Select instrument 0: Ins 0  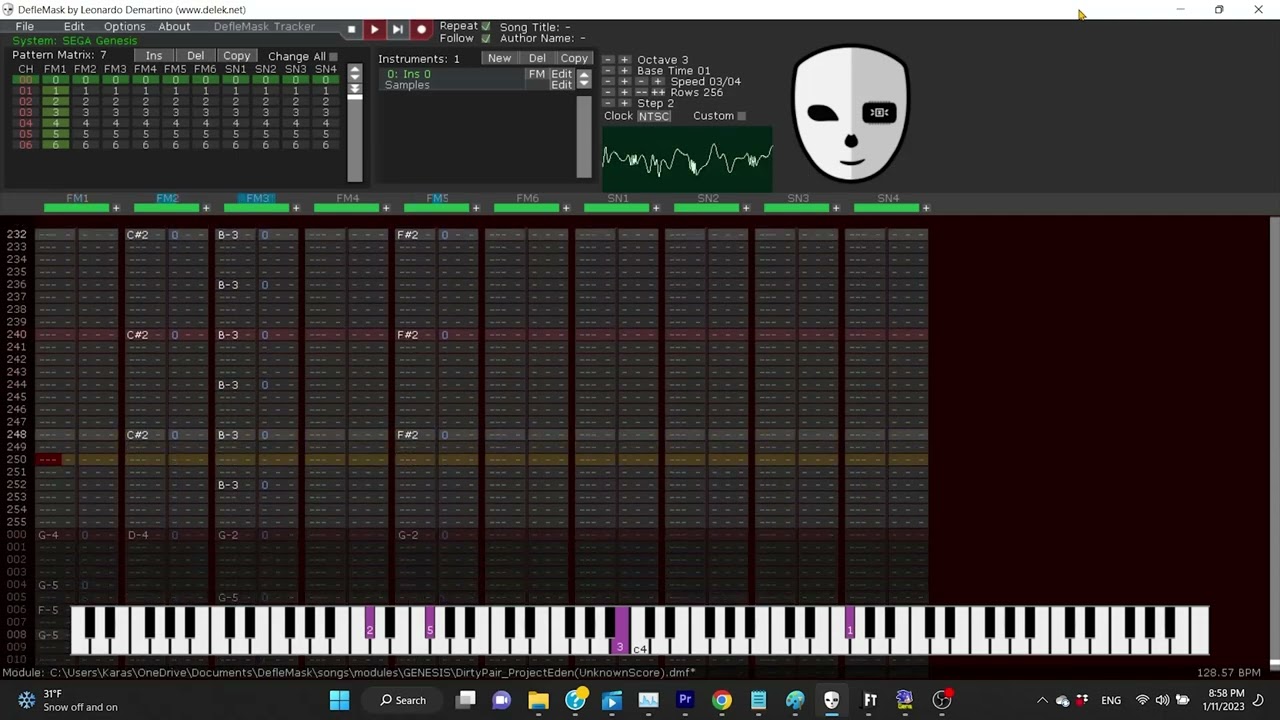(409, 75)
